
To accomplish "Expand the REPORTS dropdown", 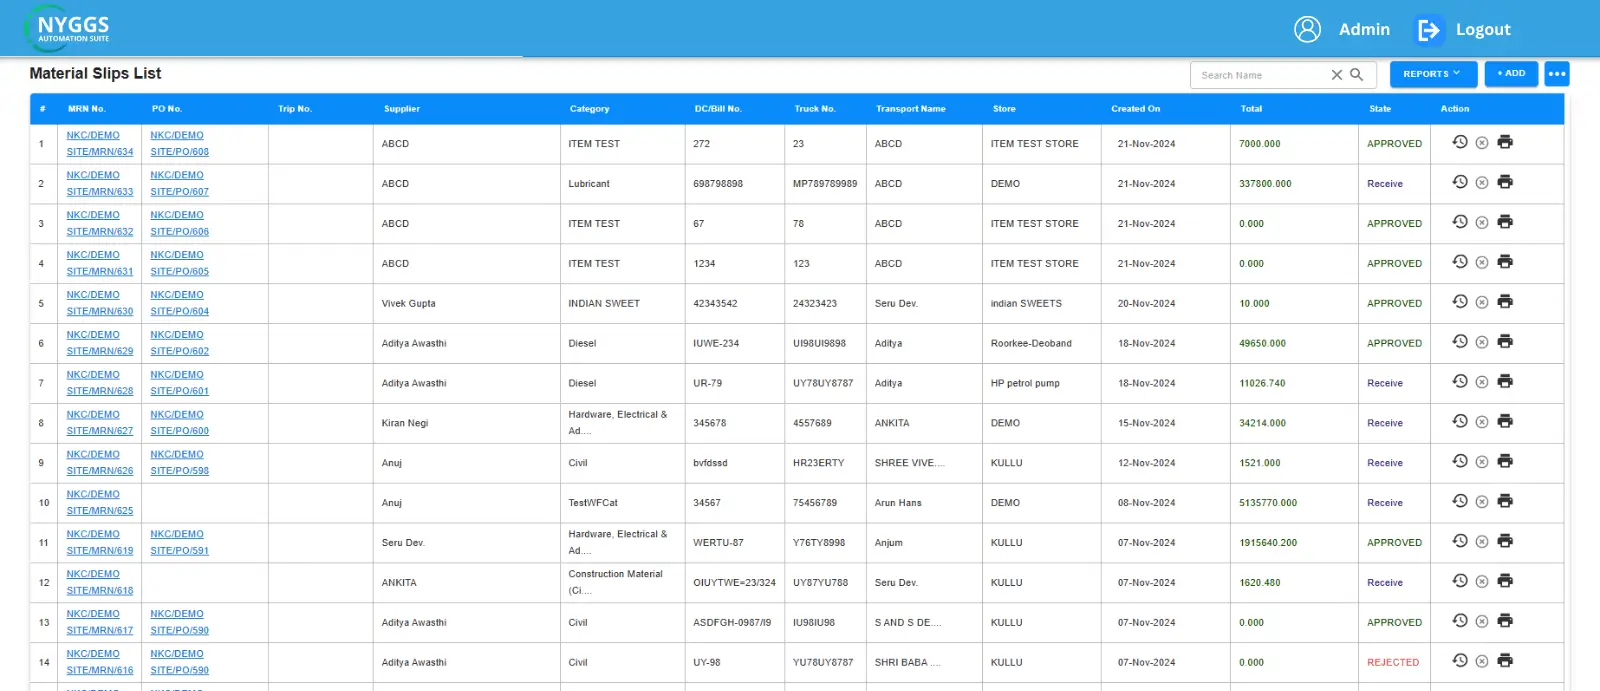I will pos(1432,74).
